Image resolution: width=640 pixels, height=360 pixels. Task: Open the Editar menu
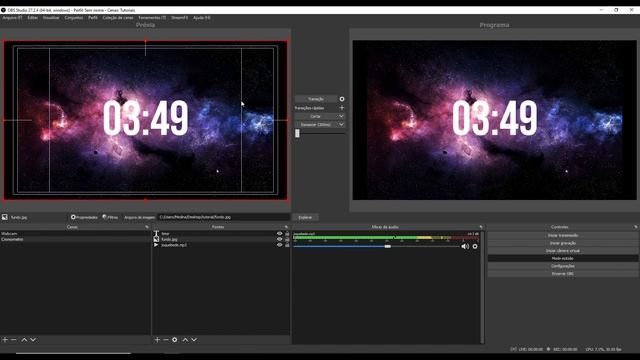[x=33, y=18]
